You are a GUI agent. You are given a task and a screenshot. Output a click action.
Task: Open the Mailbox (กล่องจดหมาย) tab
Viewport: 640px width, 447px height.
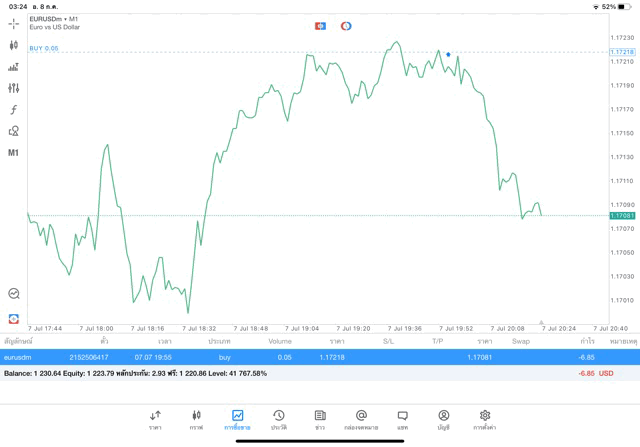(361, 419)
